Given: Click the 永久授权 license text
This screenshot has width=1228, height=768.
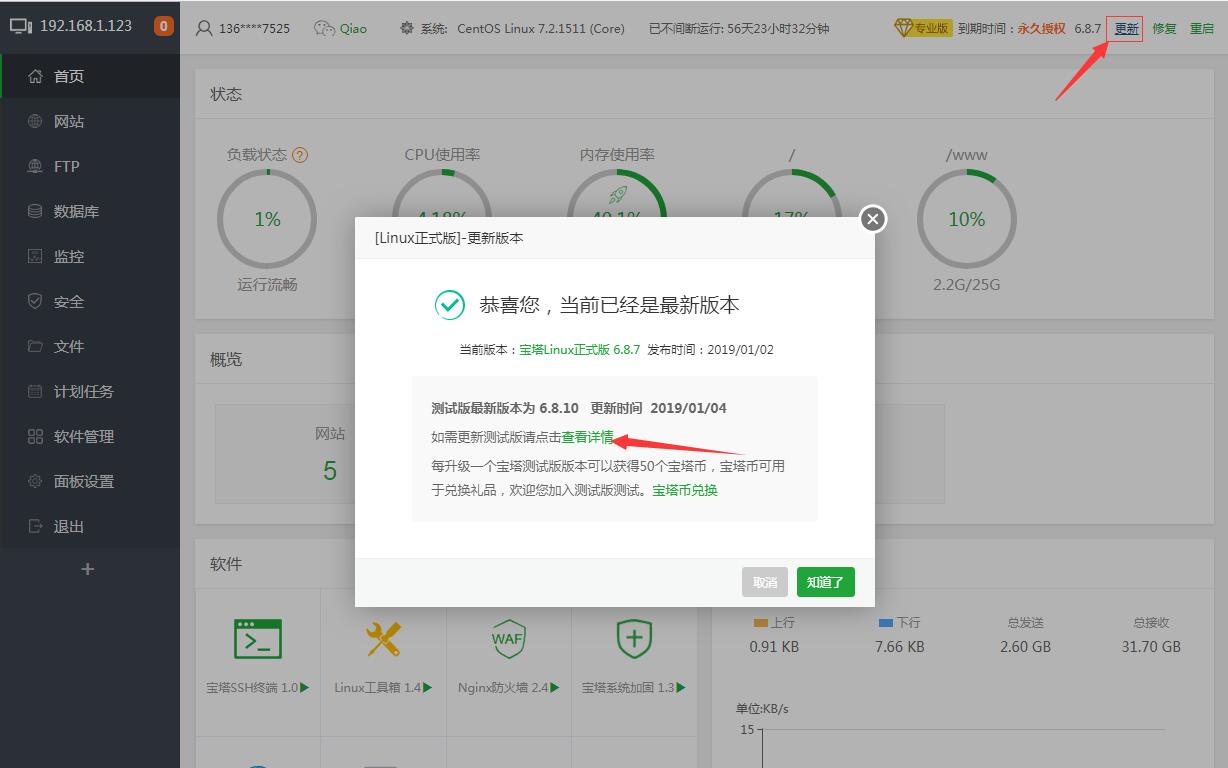Looking at the screenshot, I should click(1042, 28).
